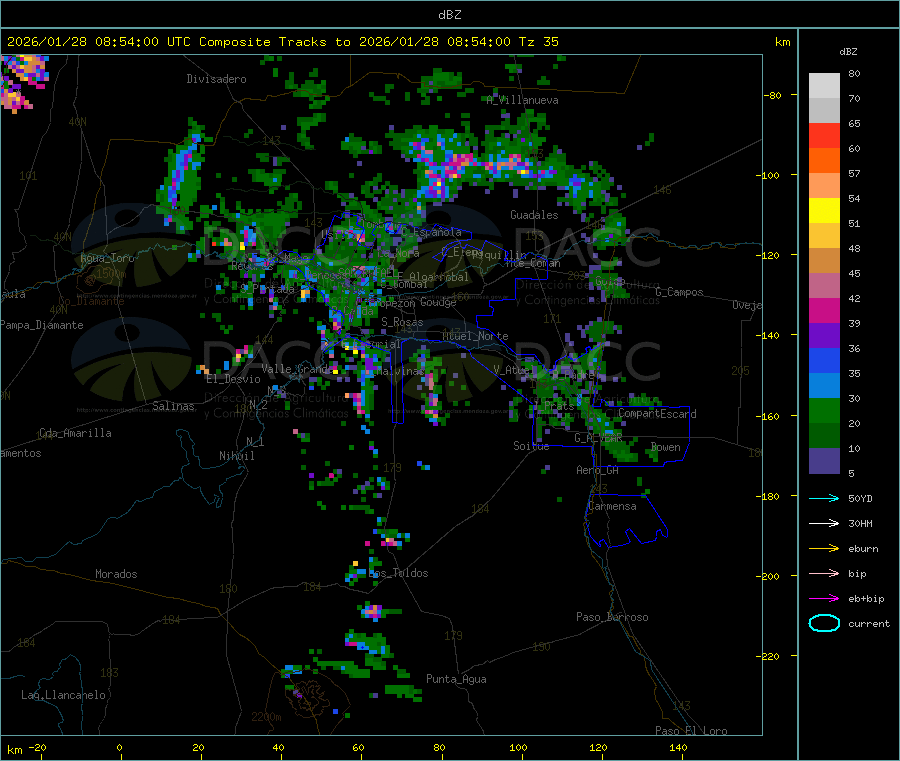Screen dimensions: 900x761
Task: Click the '140' km tick on bottom axis
Action: pos(678,747)
